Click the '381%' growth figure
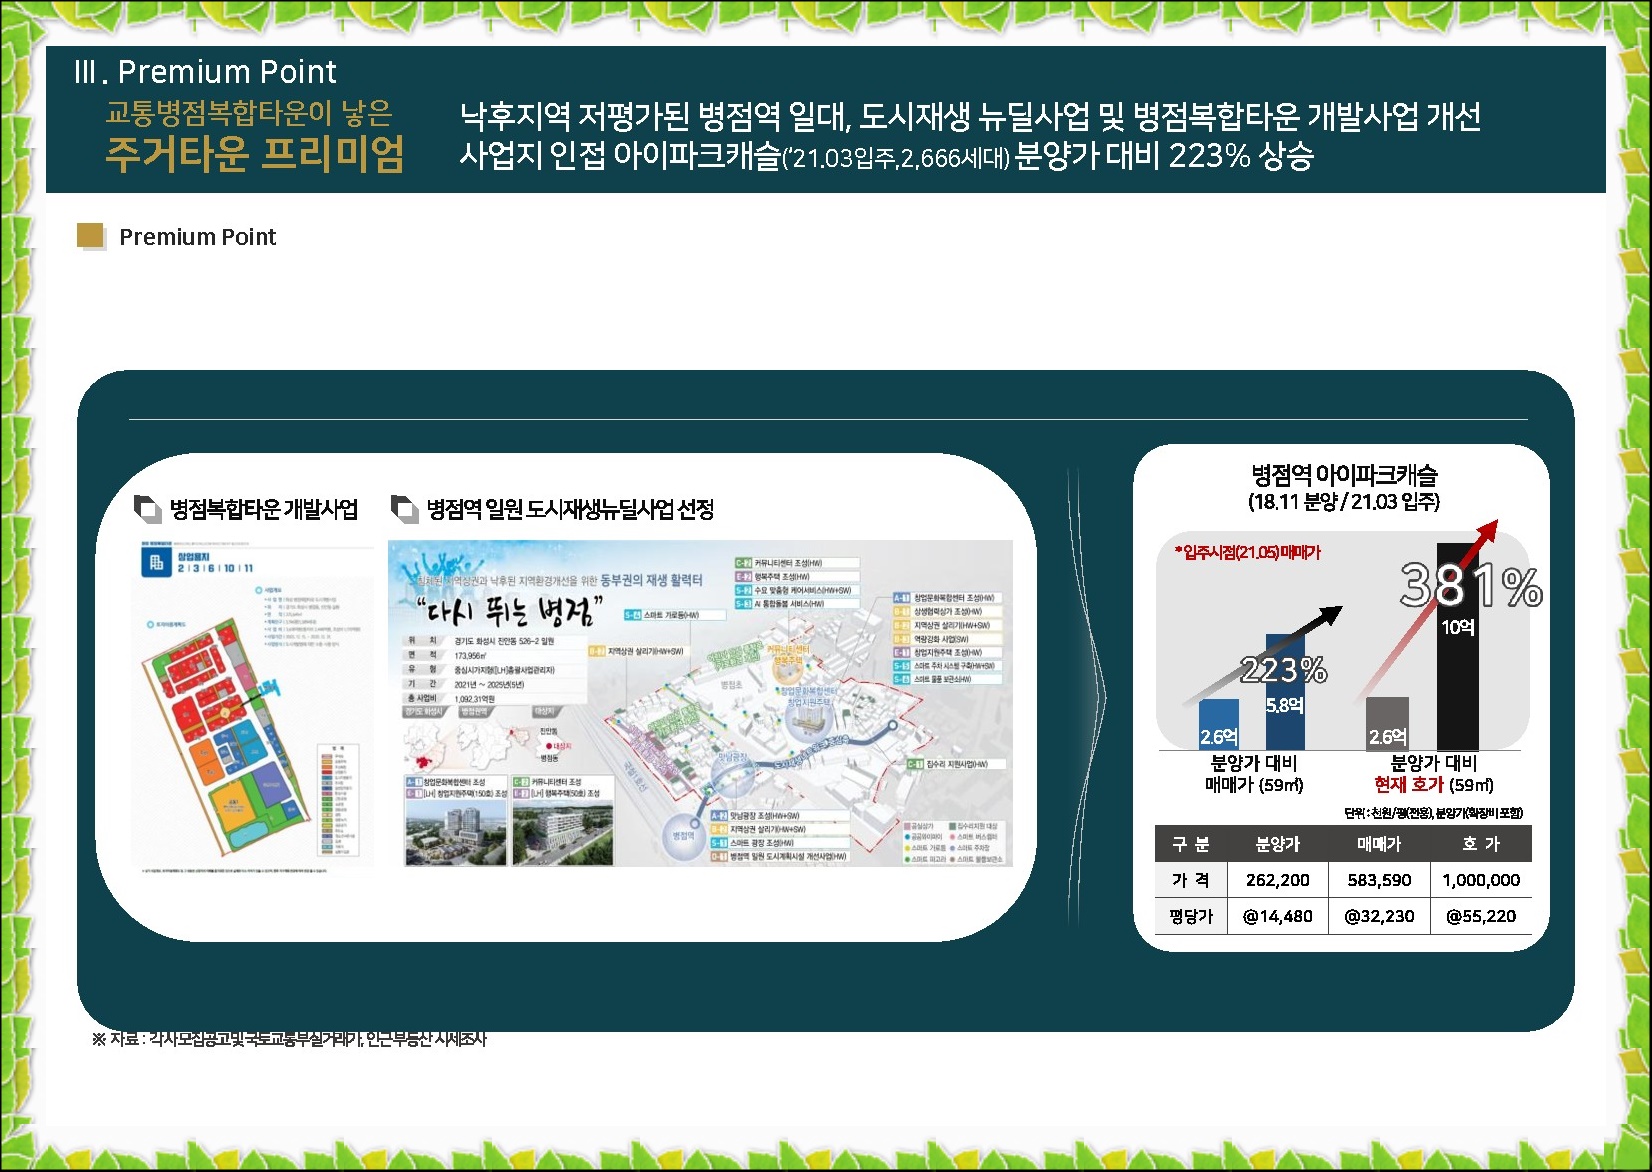 (x=1471, y=585)
